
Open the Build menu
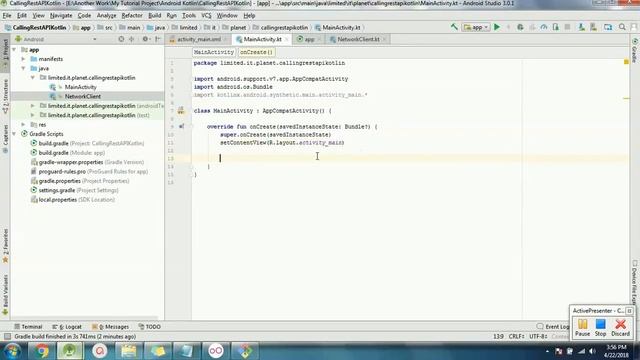[154, 16]
